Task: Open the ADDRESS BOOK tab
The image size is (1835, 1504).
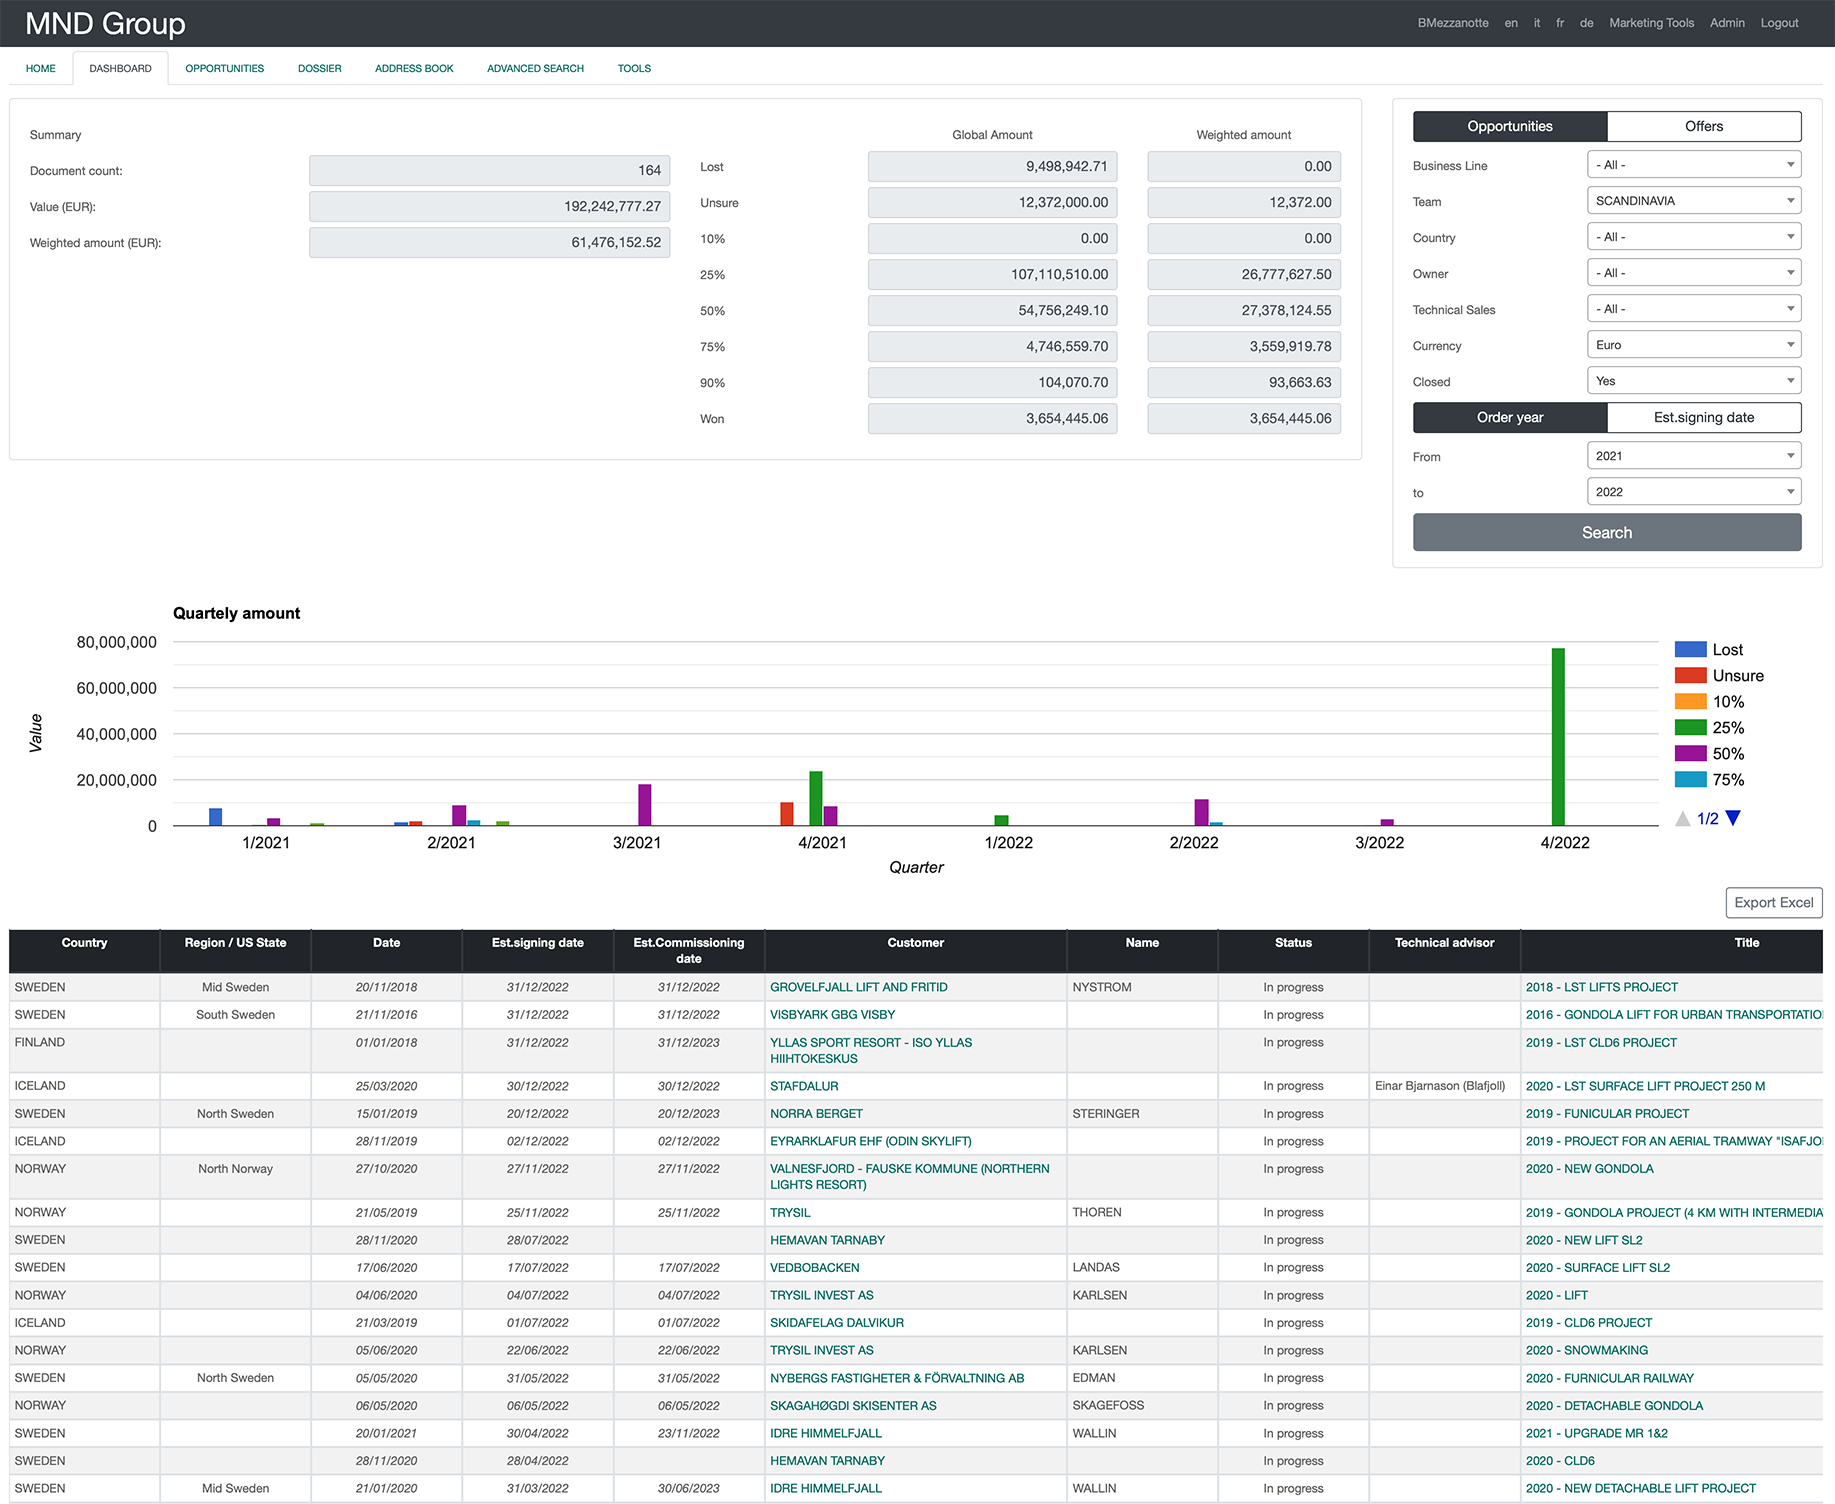Action: (x=414, y=68)
